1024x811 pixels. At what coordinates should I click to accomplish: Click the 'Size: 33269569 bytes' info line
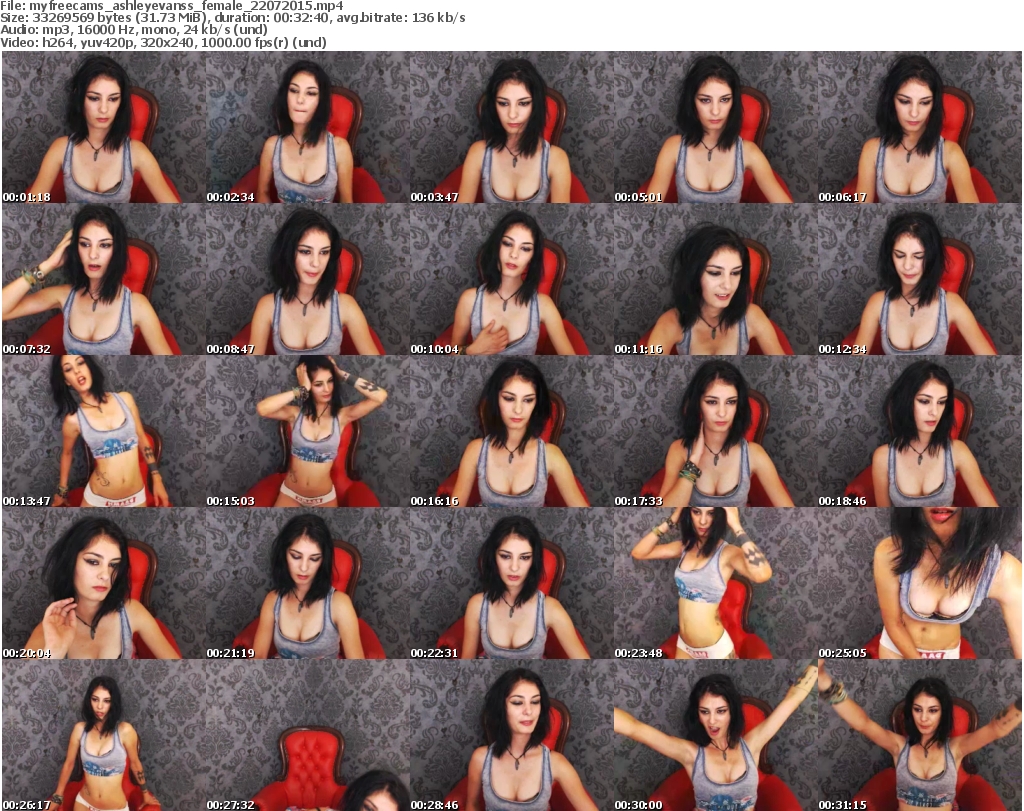[x=232, y=18]
